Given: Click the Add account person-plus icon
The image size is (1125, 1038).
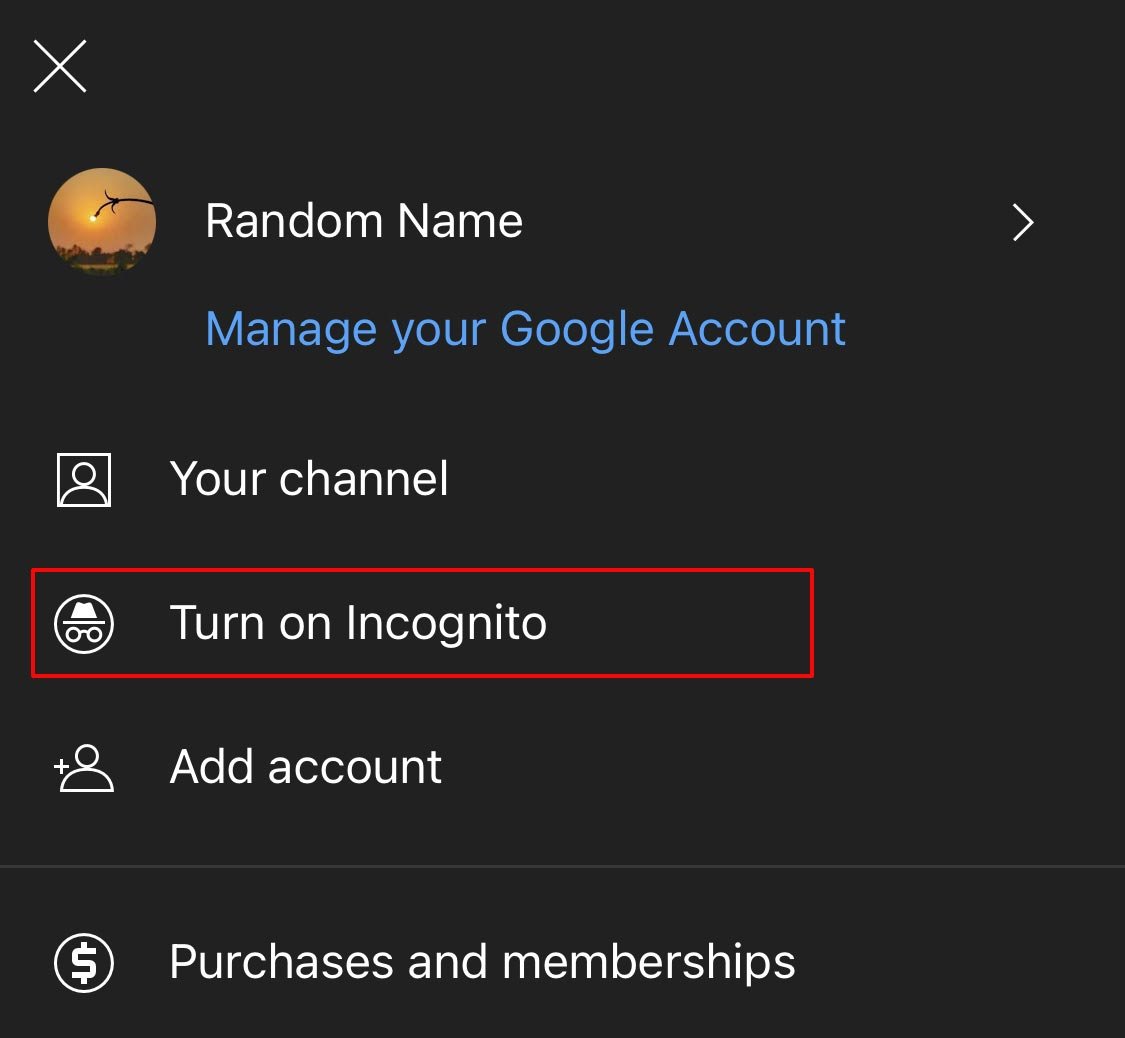Looking at the screenshot, I should click(84, 768).
